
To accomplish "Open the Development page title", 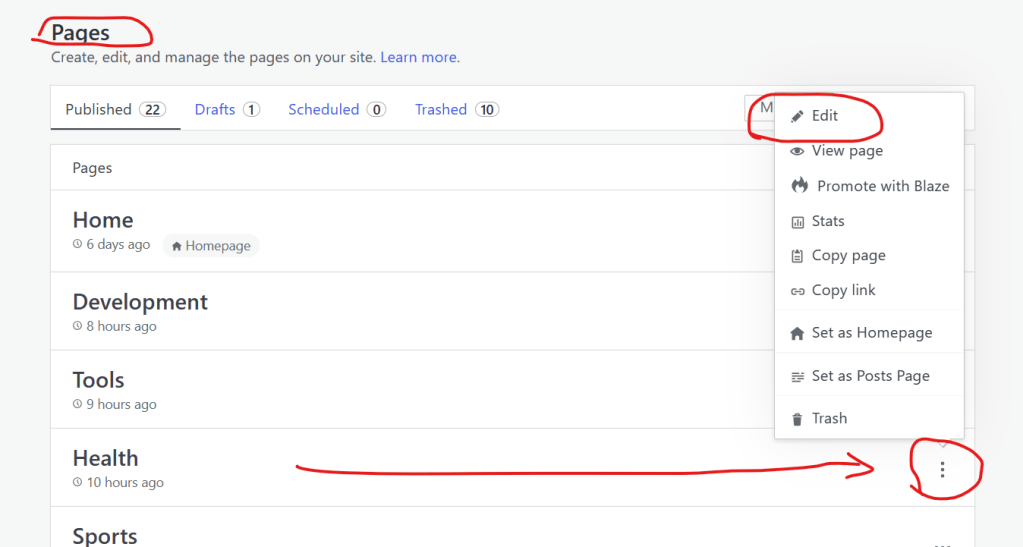I will coord(140,302).
